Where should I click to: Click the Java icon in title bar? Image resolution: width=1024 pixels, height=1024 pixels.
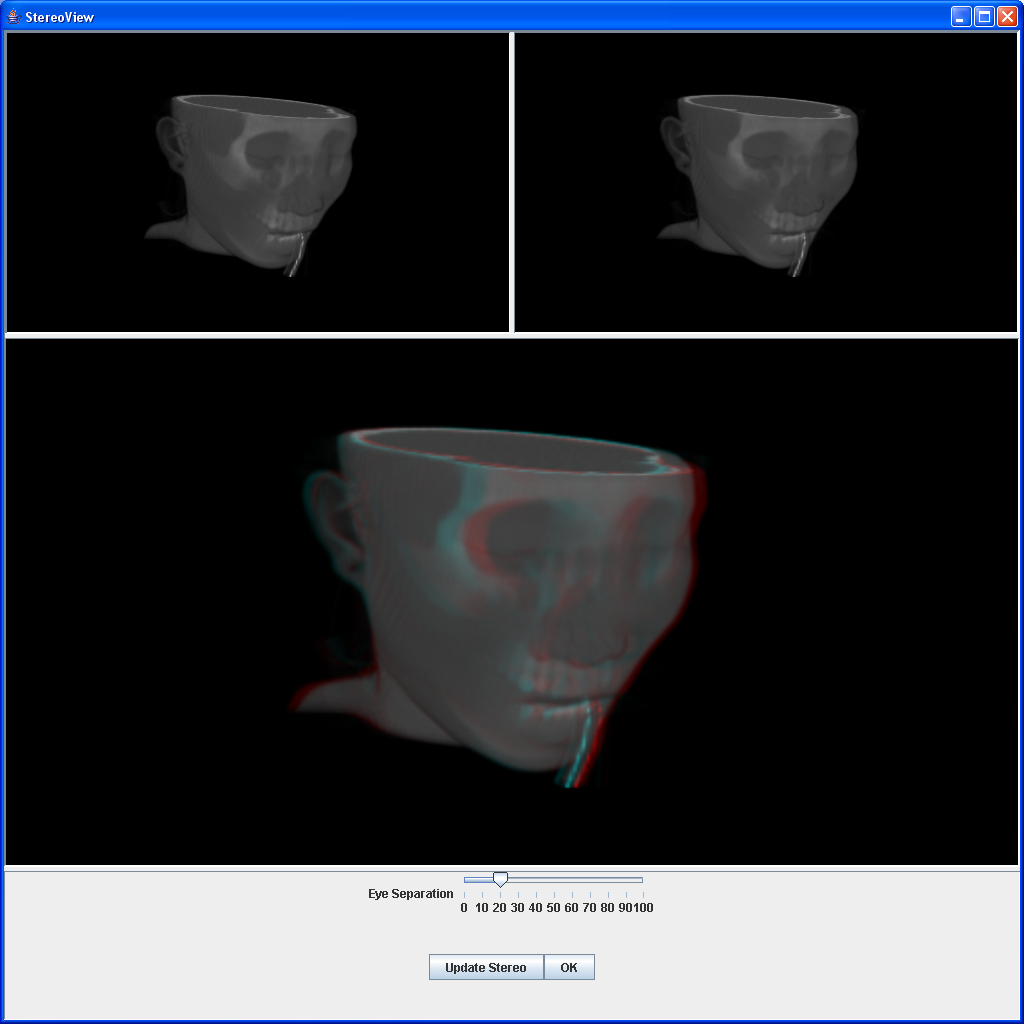pyautogui.click(x=14, y=16)
